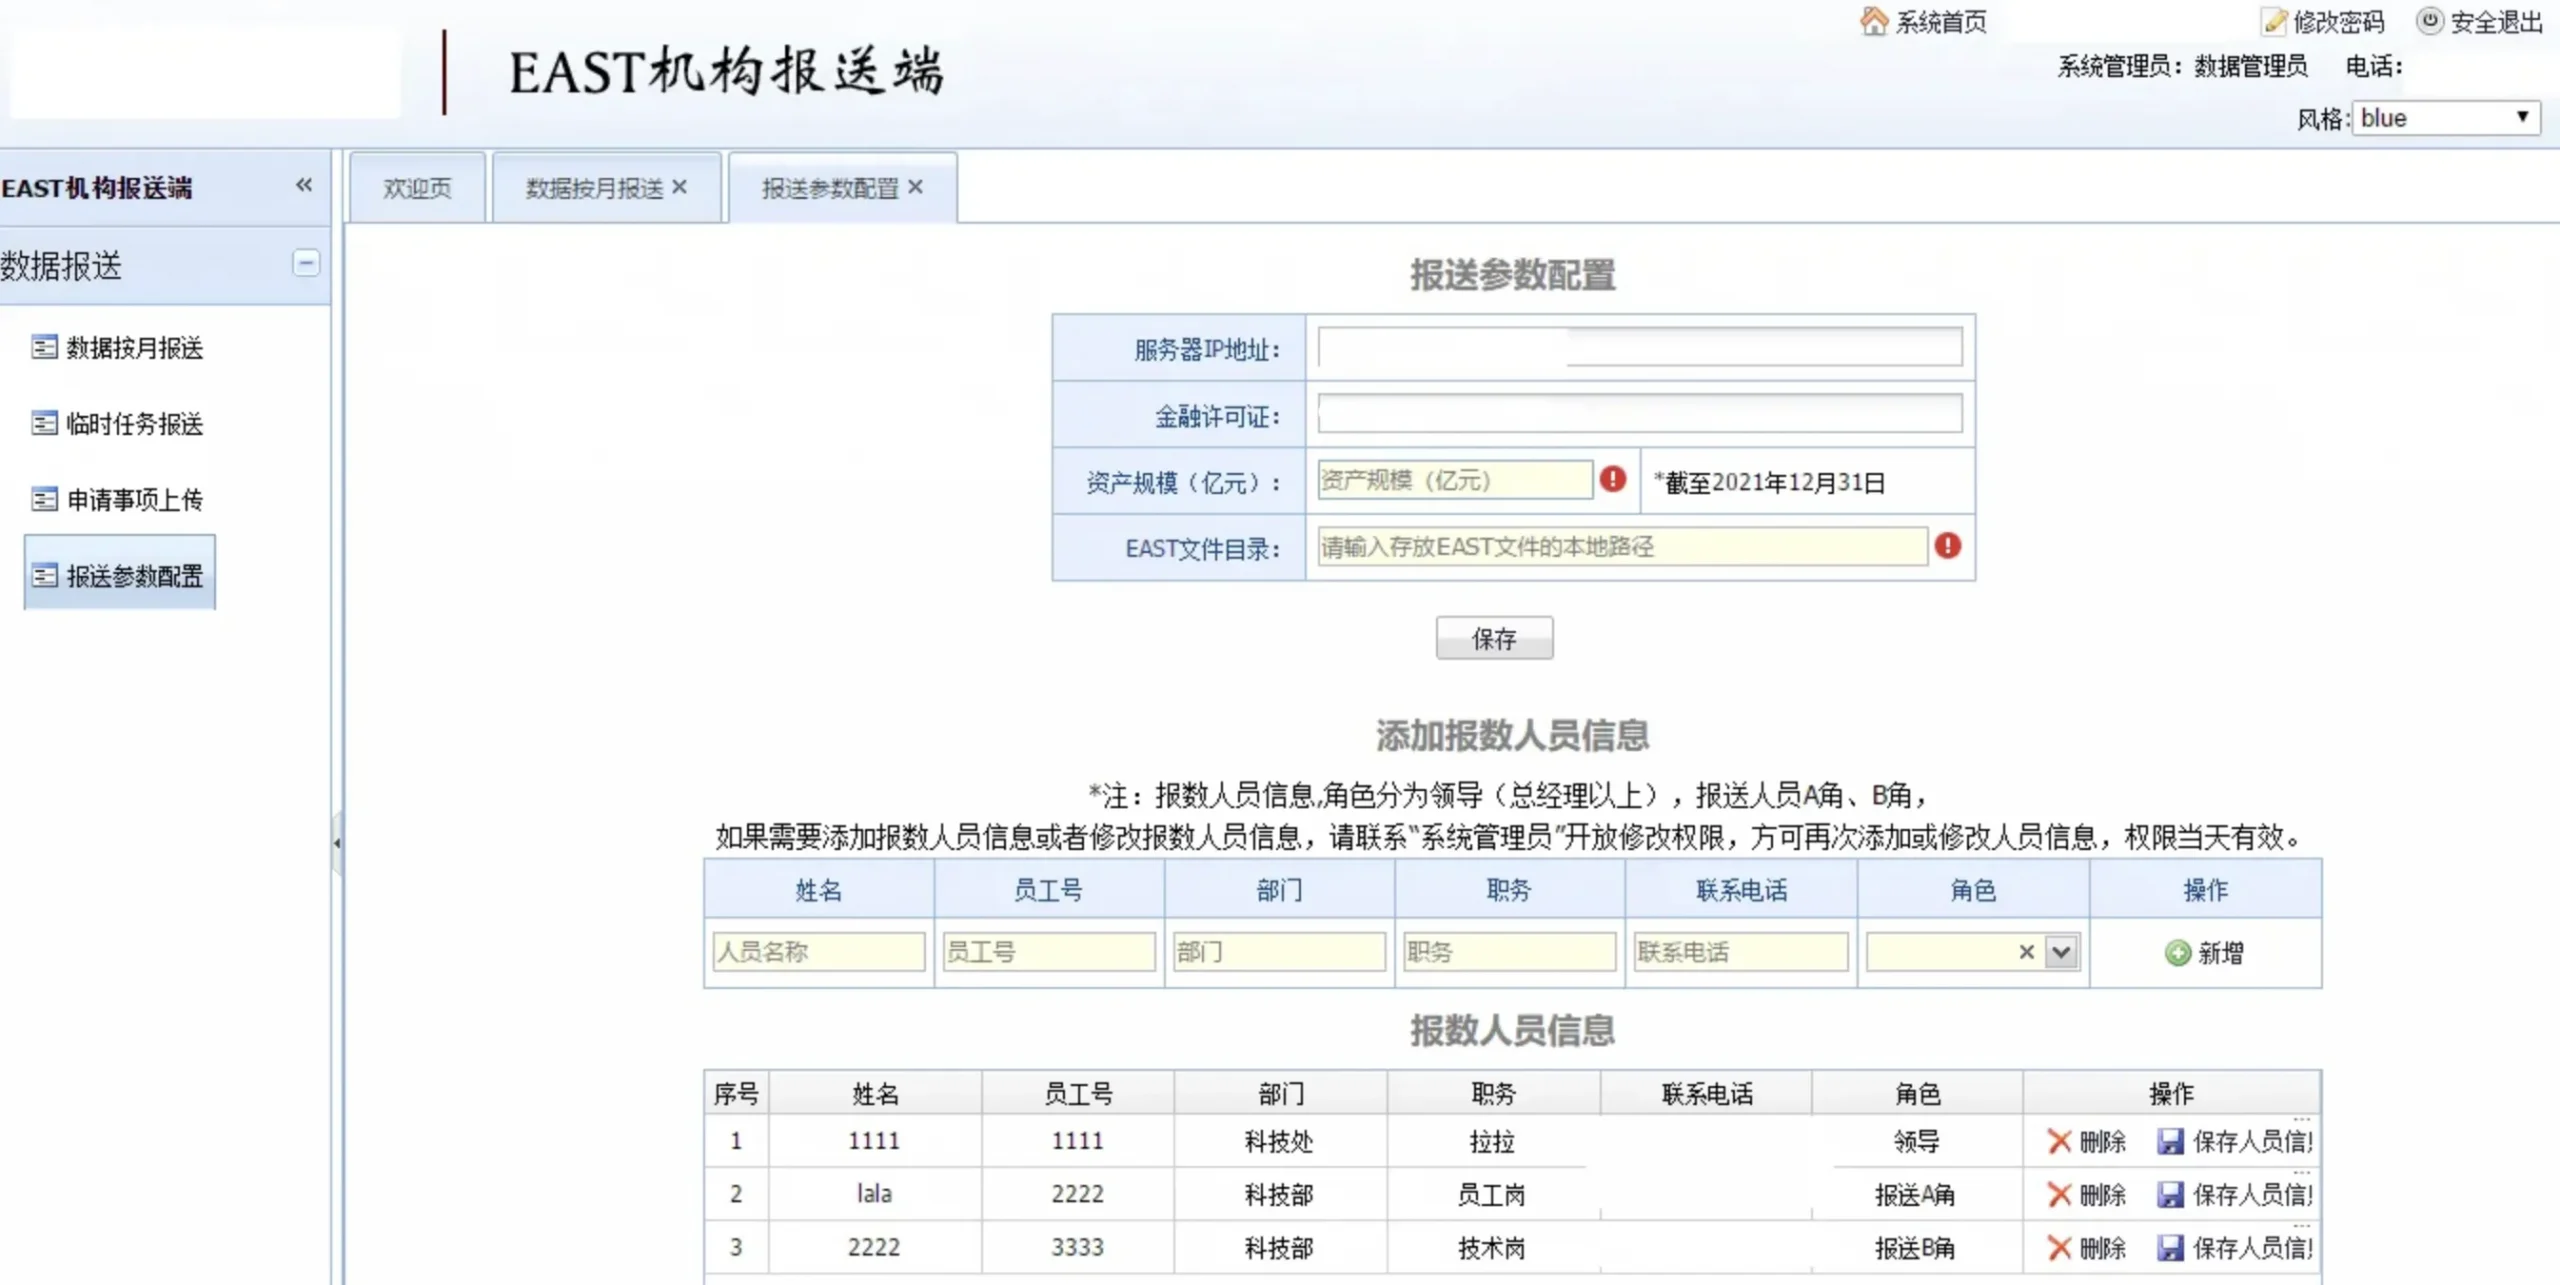Click the 资产规模 input field

coord(1453,480)
